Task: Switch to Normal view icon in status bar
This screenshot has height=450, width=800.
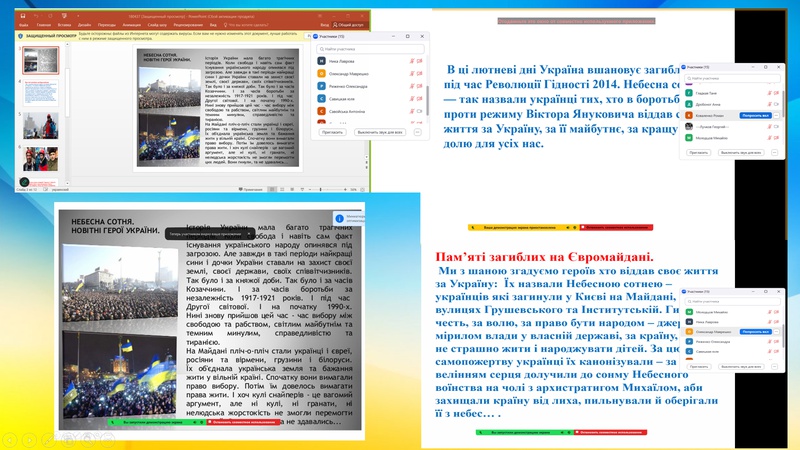Action: [272, 189]
